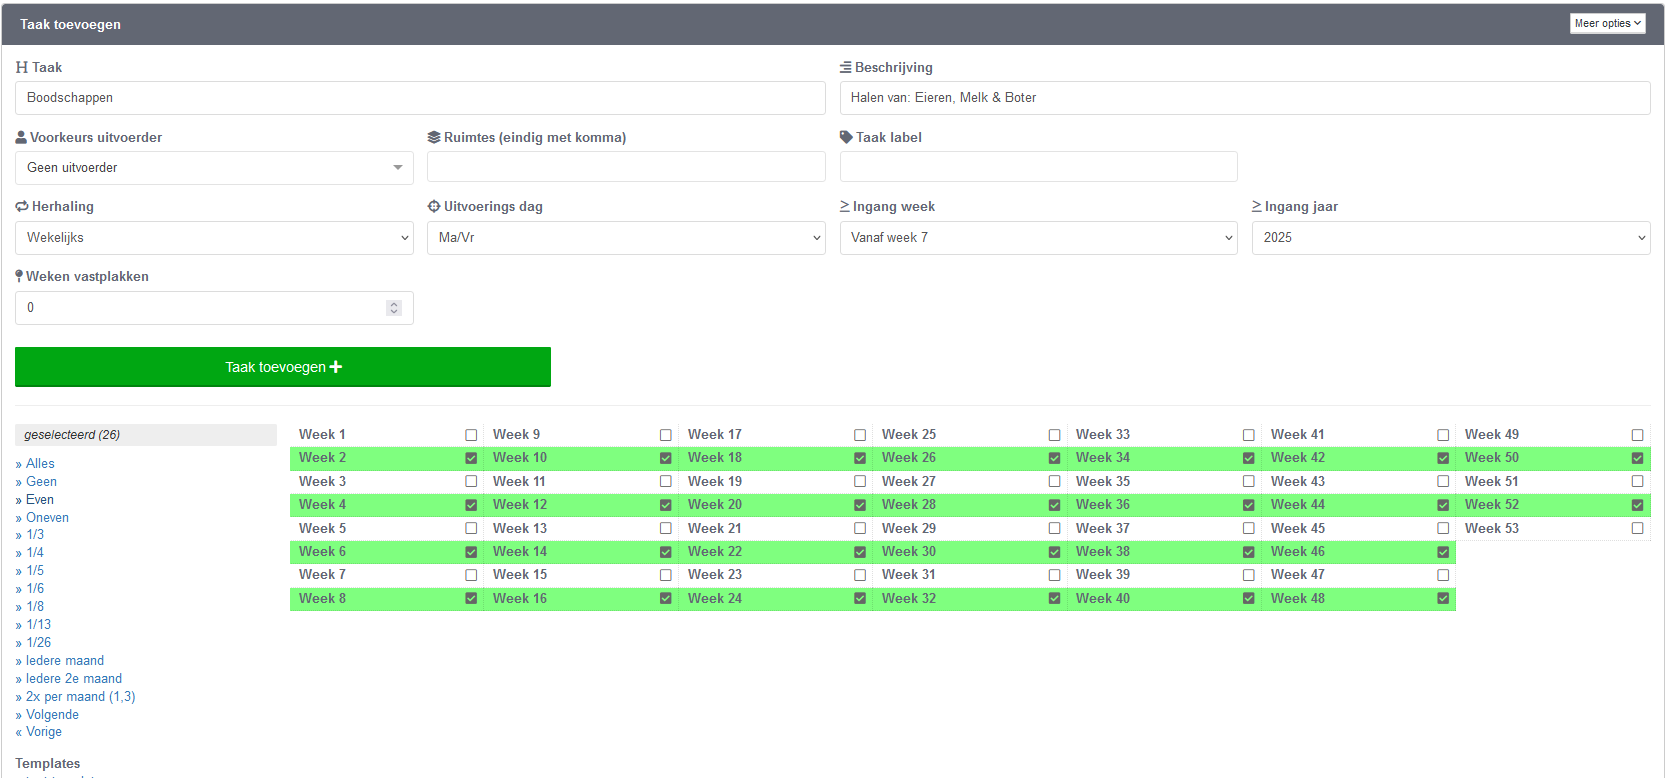Click the Beschrijving text field
The image size is (1667, 778).
click(1245, 98)
